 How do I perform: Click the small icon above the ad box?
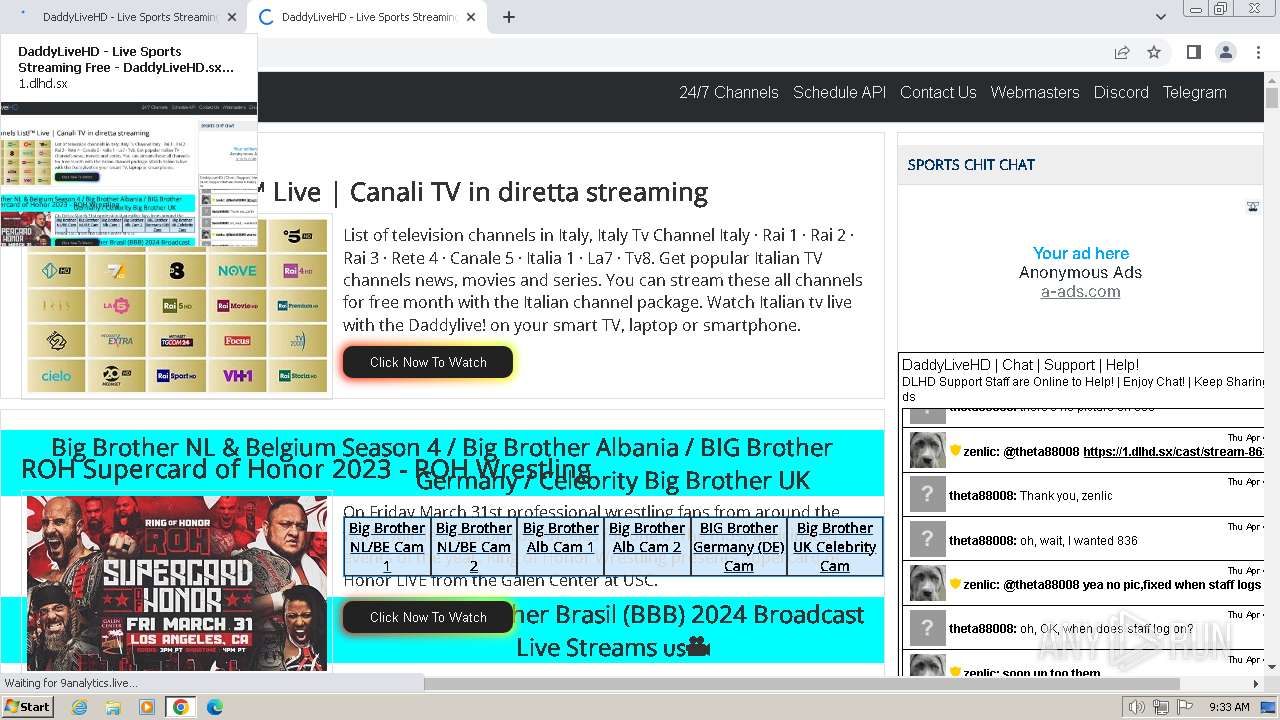(x=1253, y=207)
